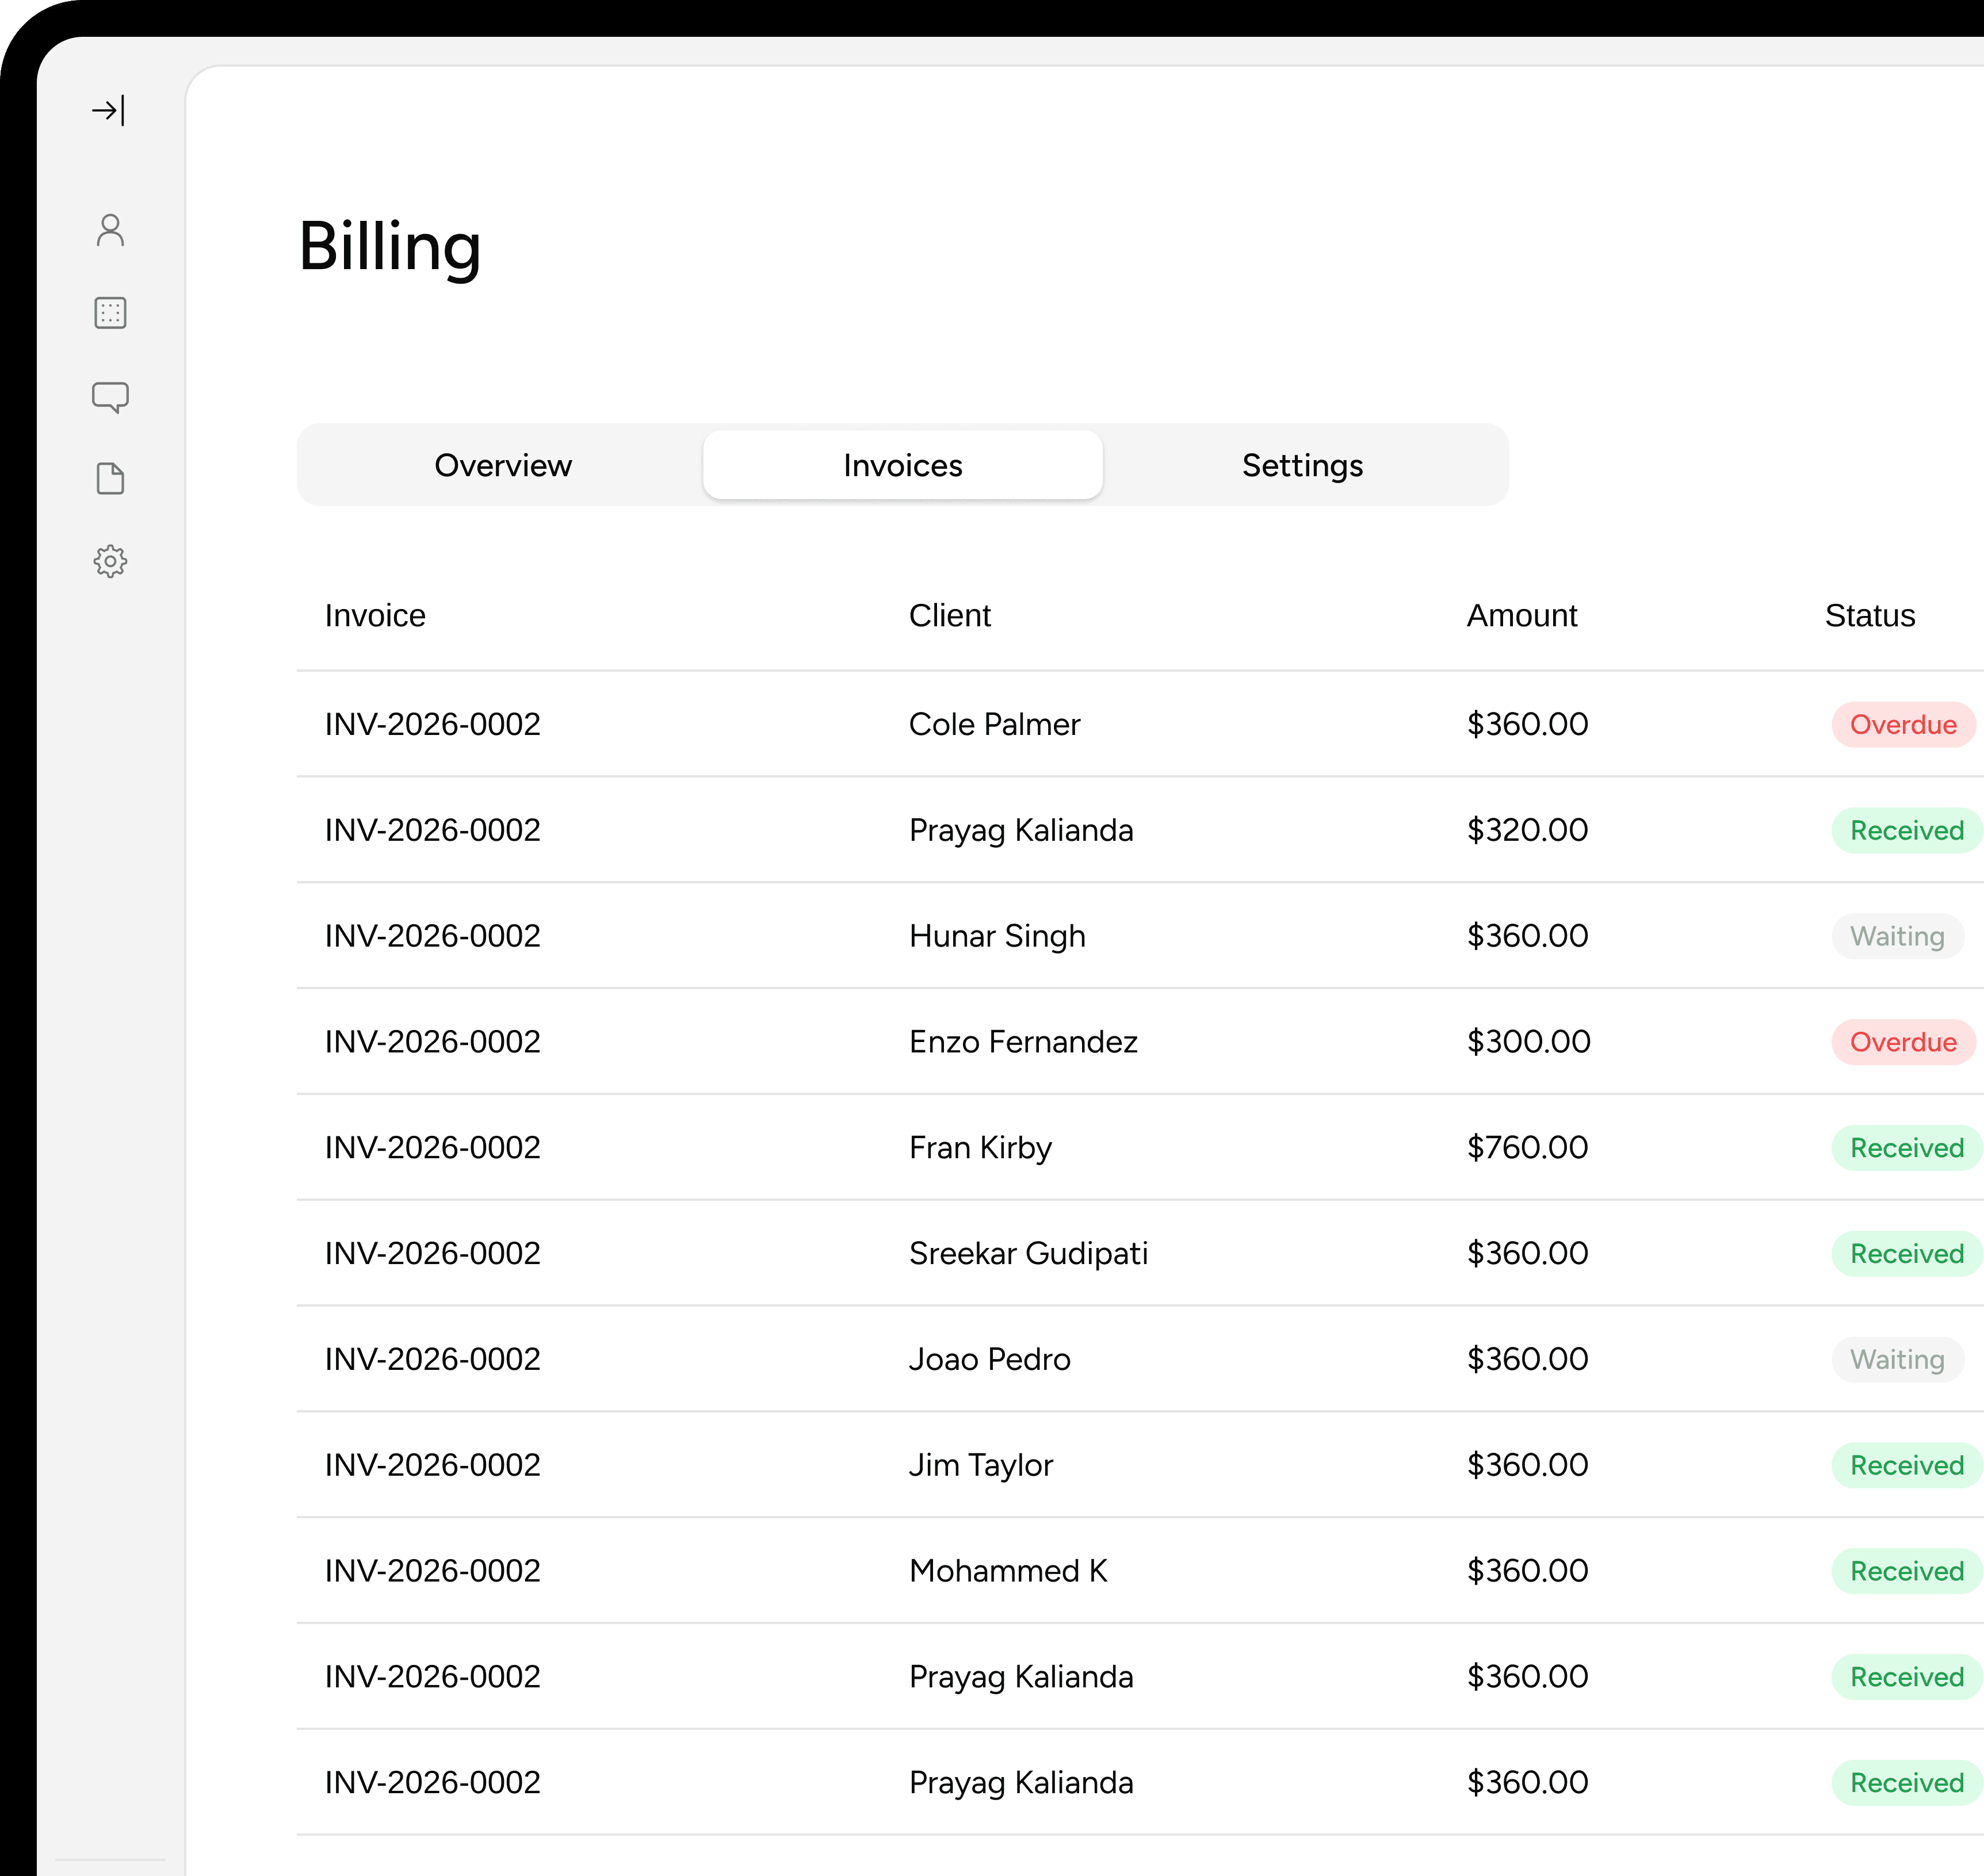Open the chat messages icon
Image resolution: width=1984 pixels, height=1876 pixels.
pos(110,396)
